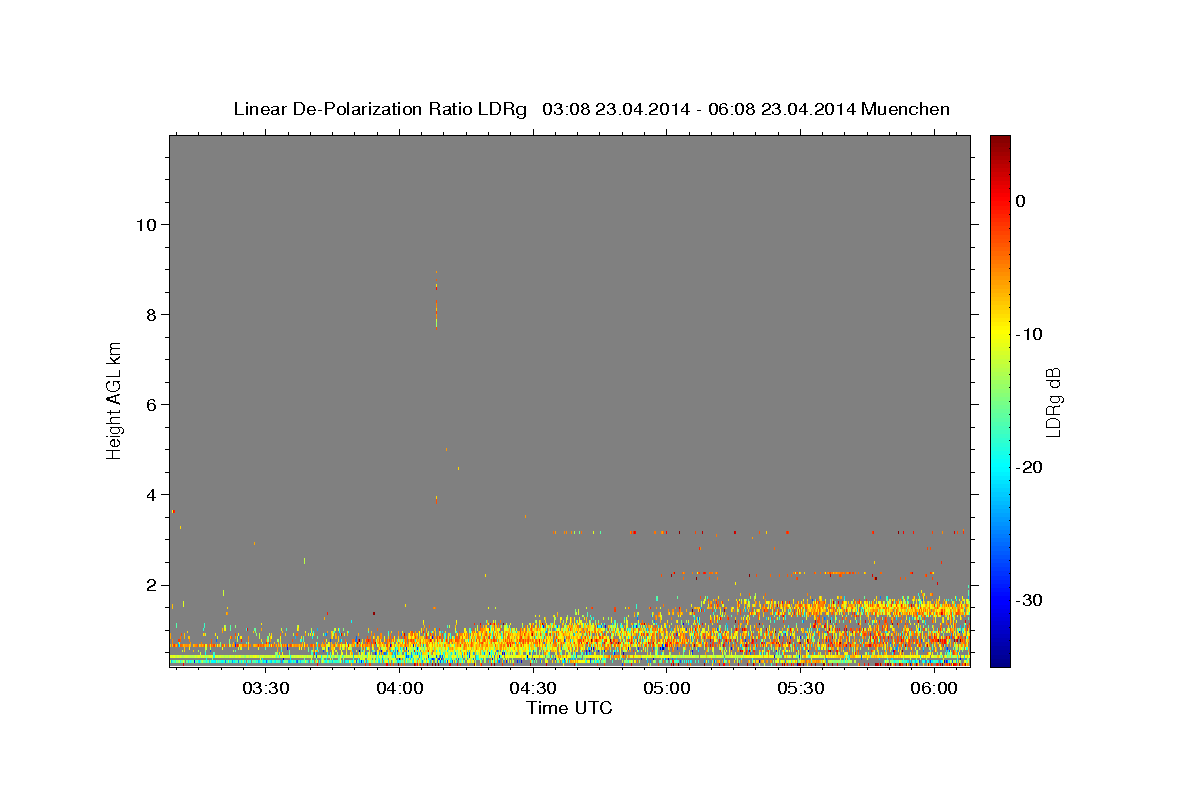Click the height tick label '6'
1200x800 pixels.
152,404
